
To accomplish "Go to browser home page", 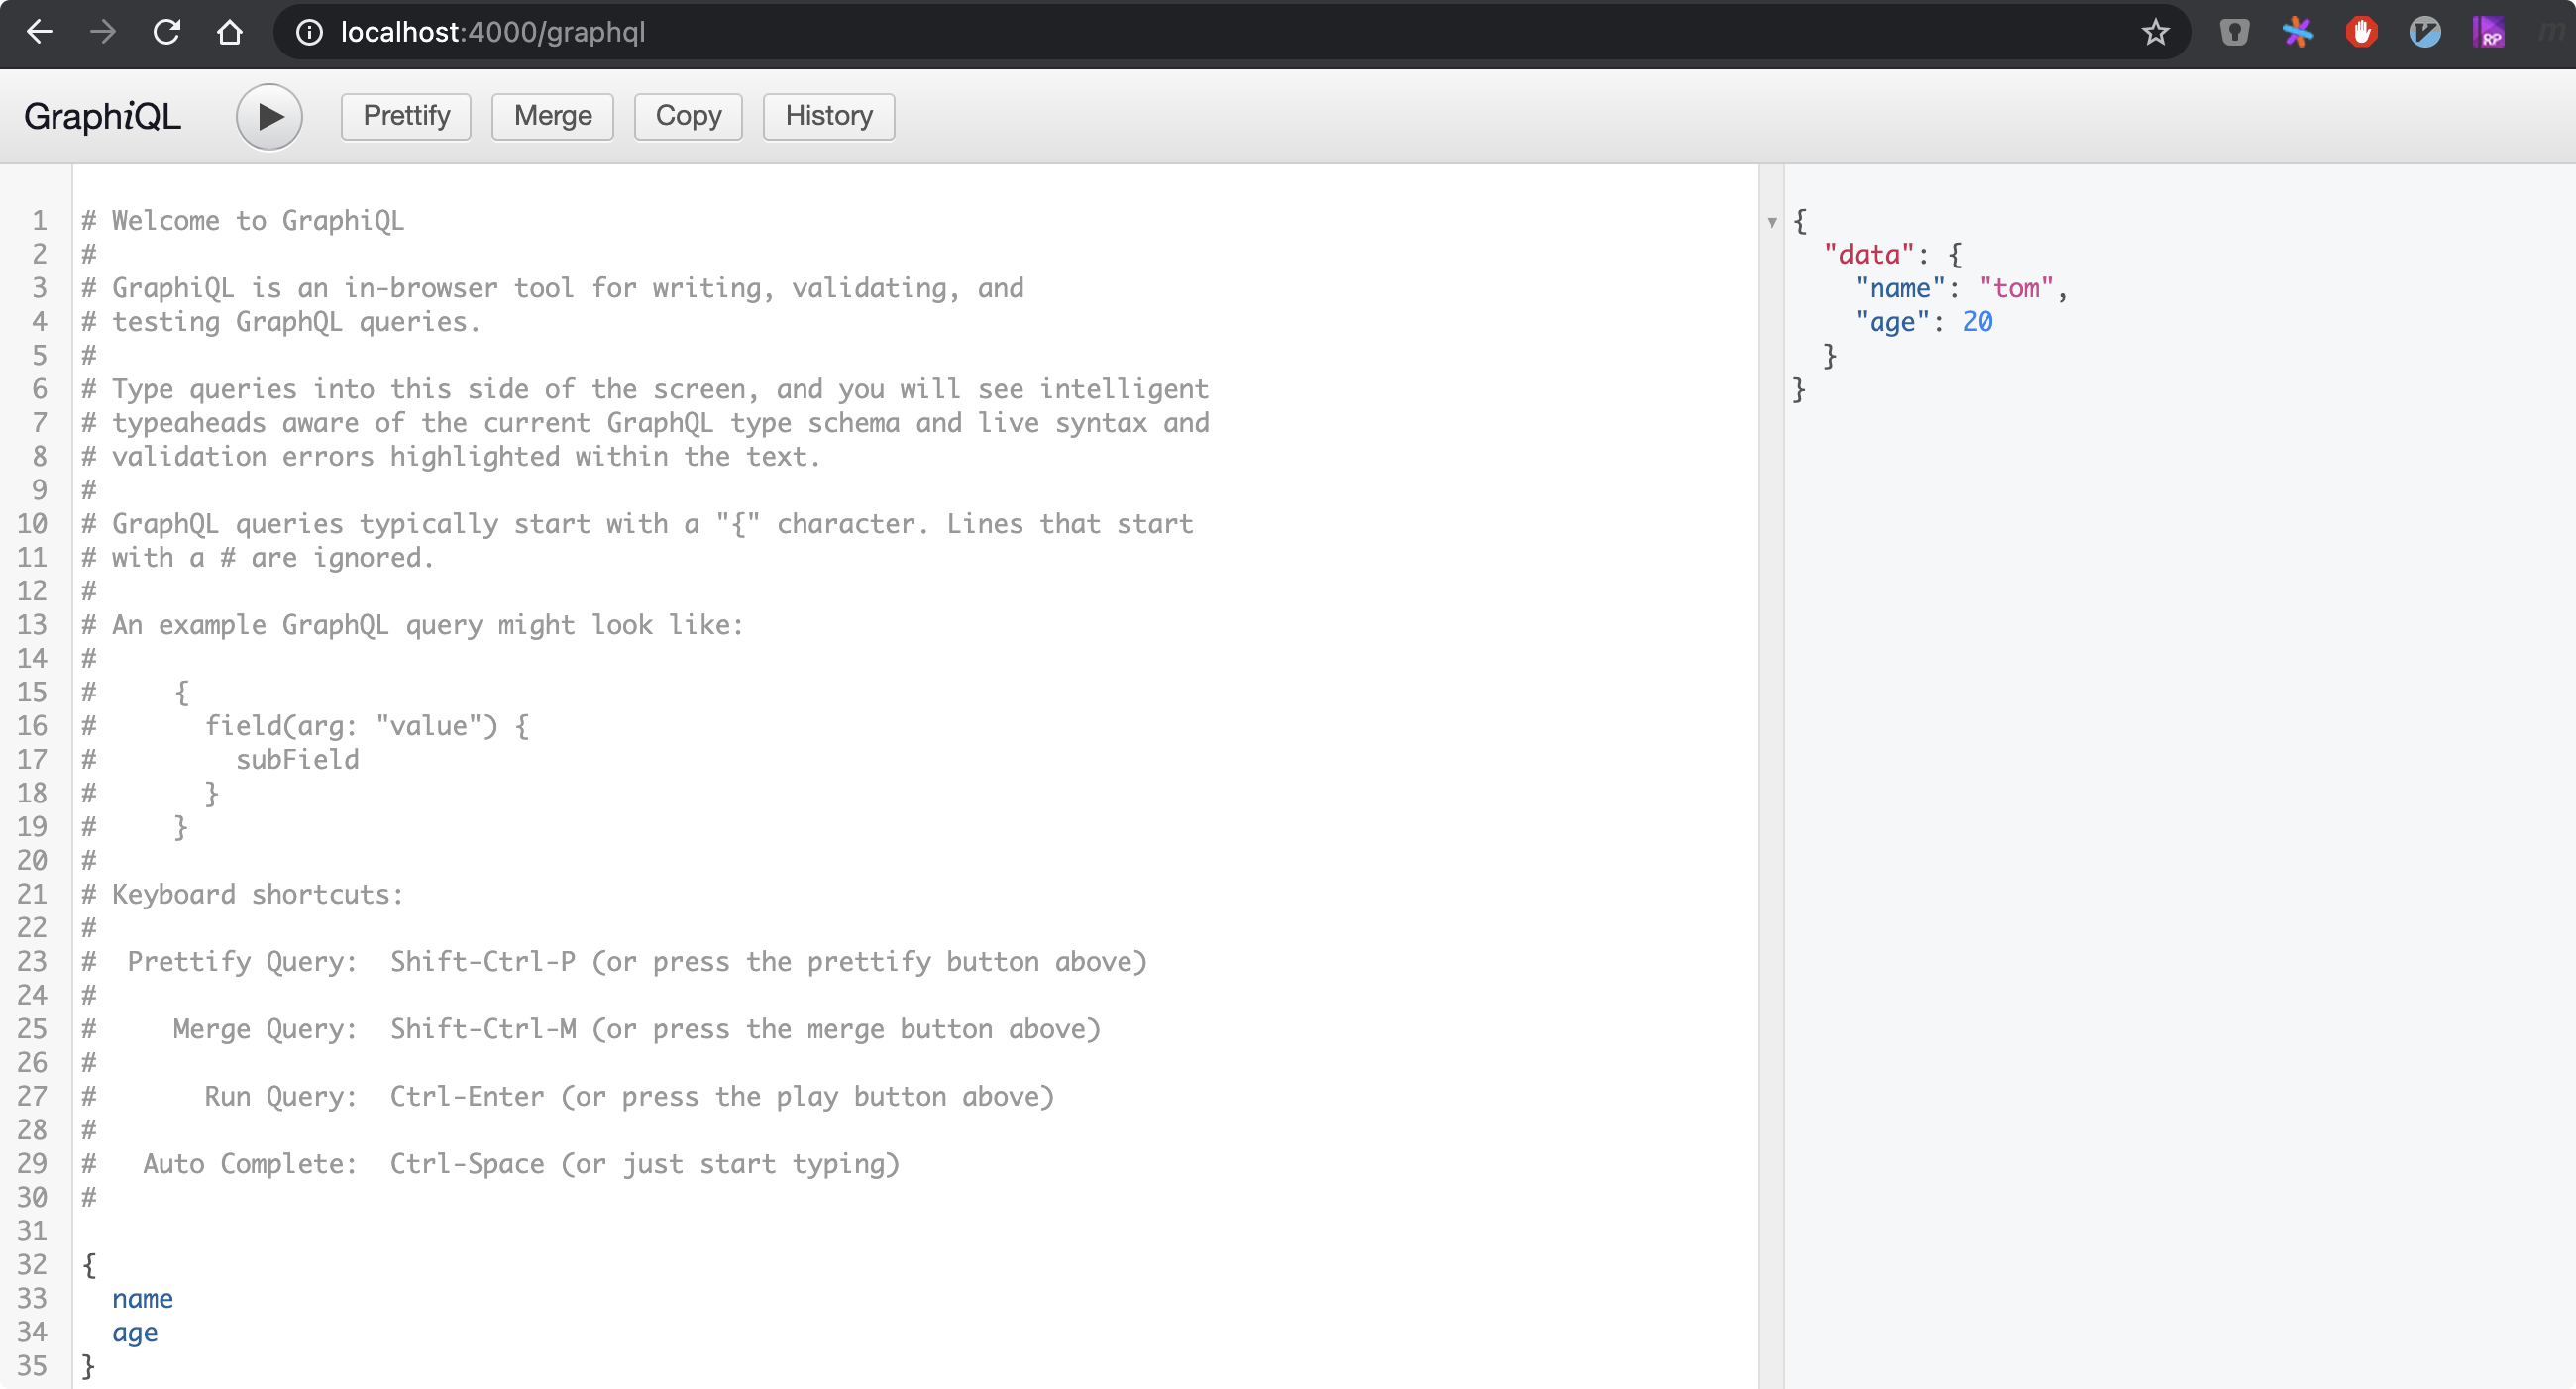I will (x=230, y=32).
